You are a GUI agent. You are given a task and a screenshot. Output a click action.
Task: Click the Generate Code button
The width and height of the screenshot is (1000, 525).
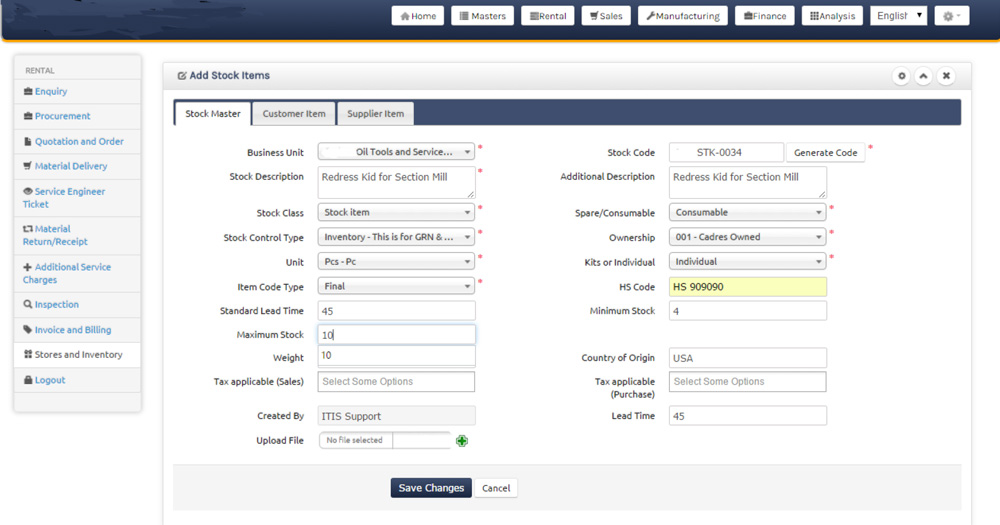pos(825,153)
